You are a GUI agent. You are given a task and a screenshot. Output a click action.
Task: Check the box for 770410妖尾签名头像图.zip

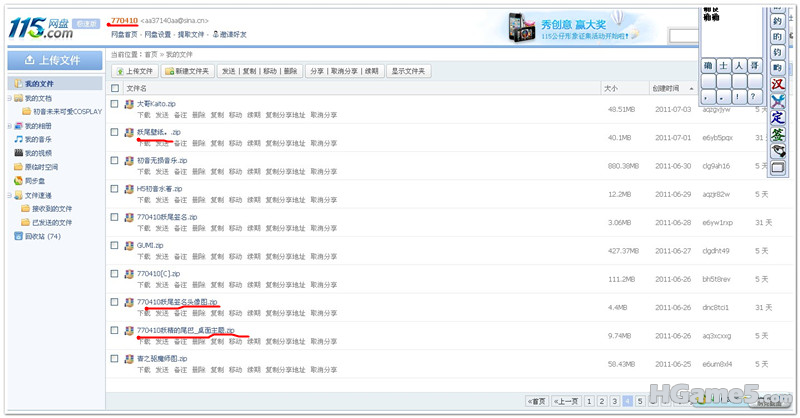[115, 302]
